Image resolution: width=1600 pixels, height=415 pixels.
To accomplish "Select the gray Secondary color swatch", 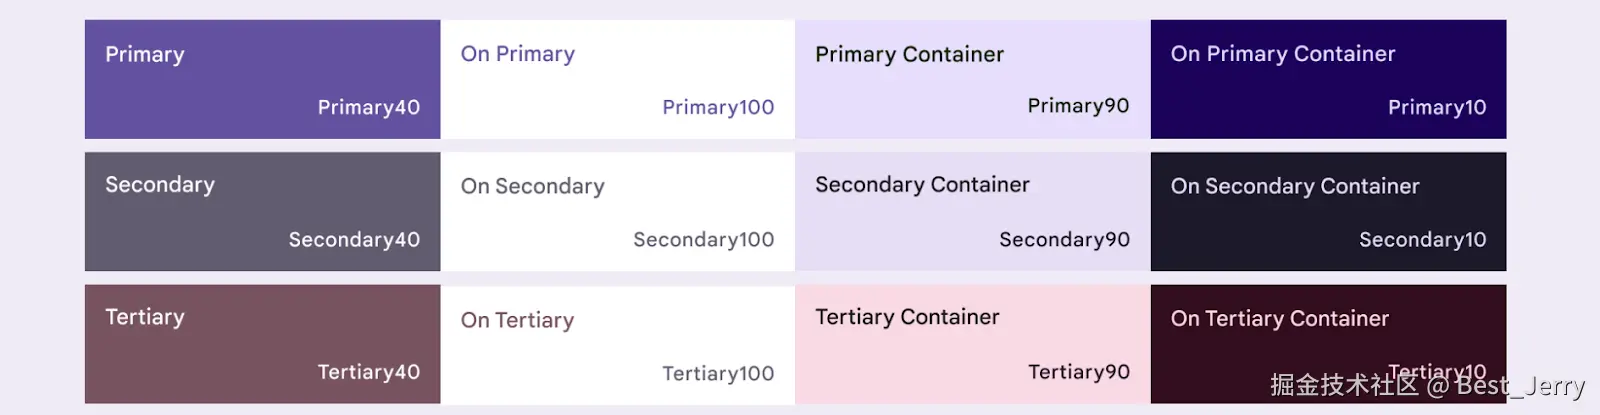I will click(x=262, y=211).
